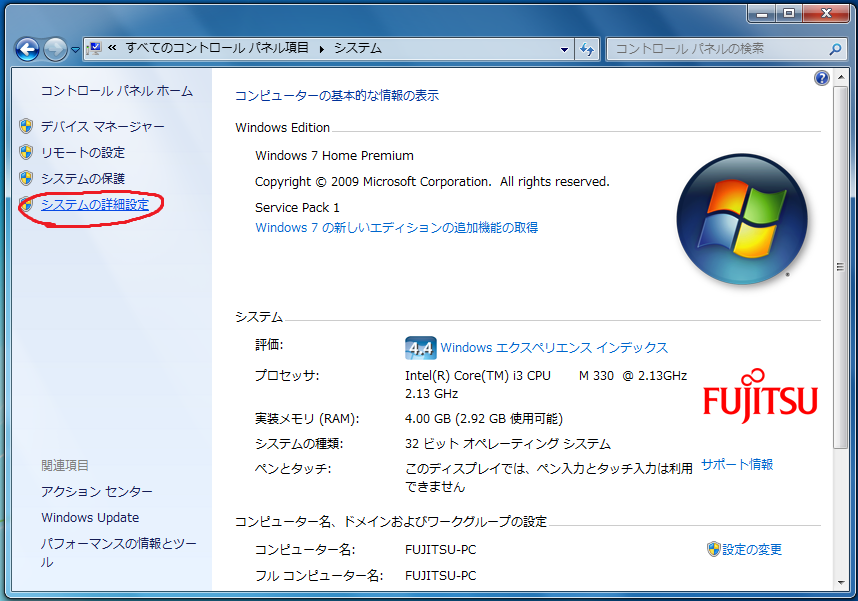Maximize the System window
This screenshot has width=858, height=601.
coord(789,13)
